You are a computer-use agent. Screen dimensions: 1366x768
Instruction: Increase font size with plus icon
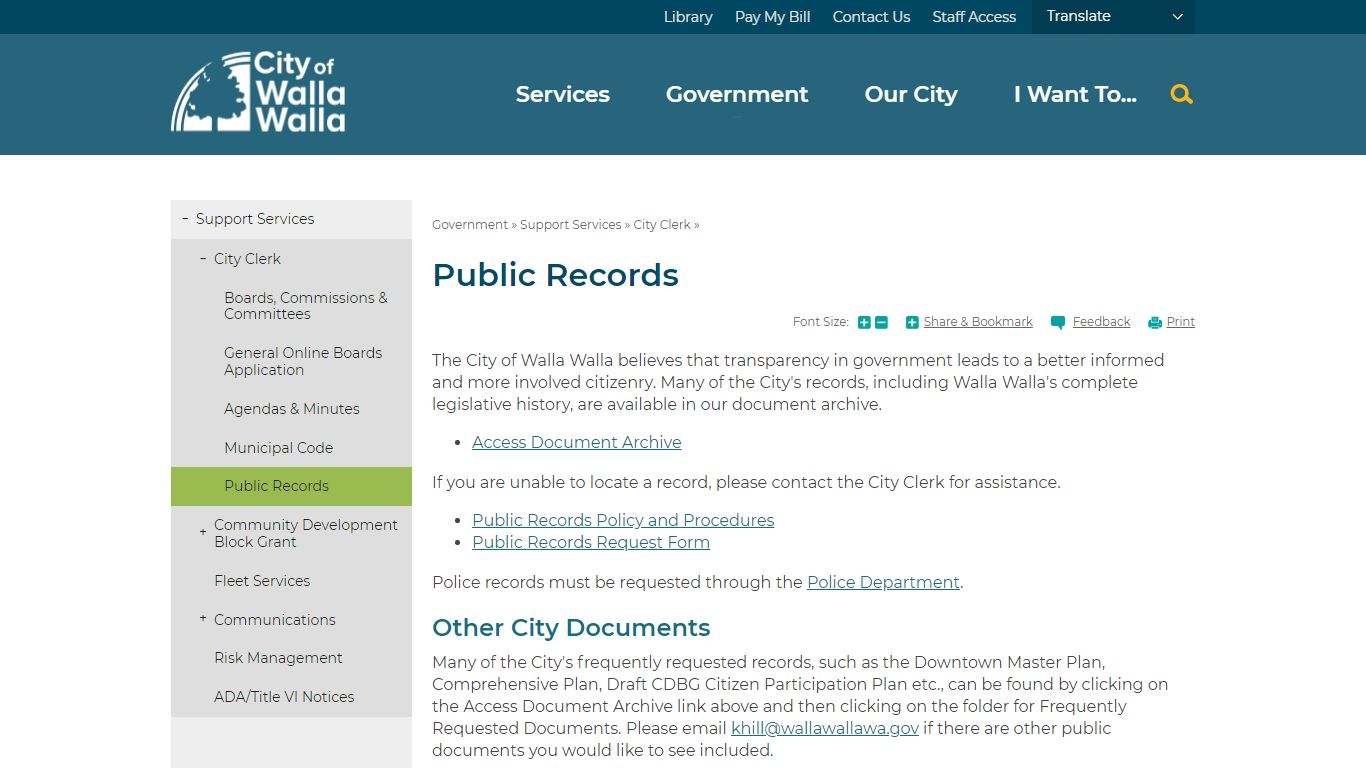tap(864, 322)
